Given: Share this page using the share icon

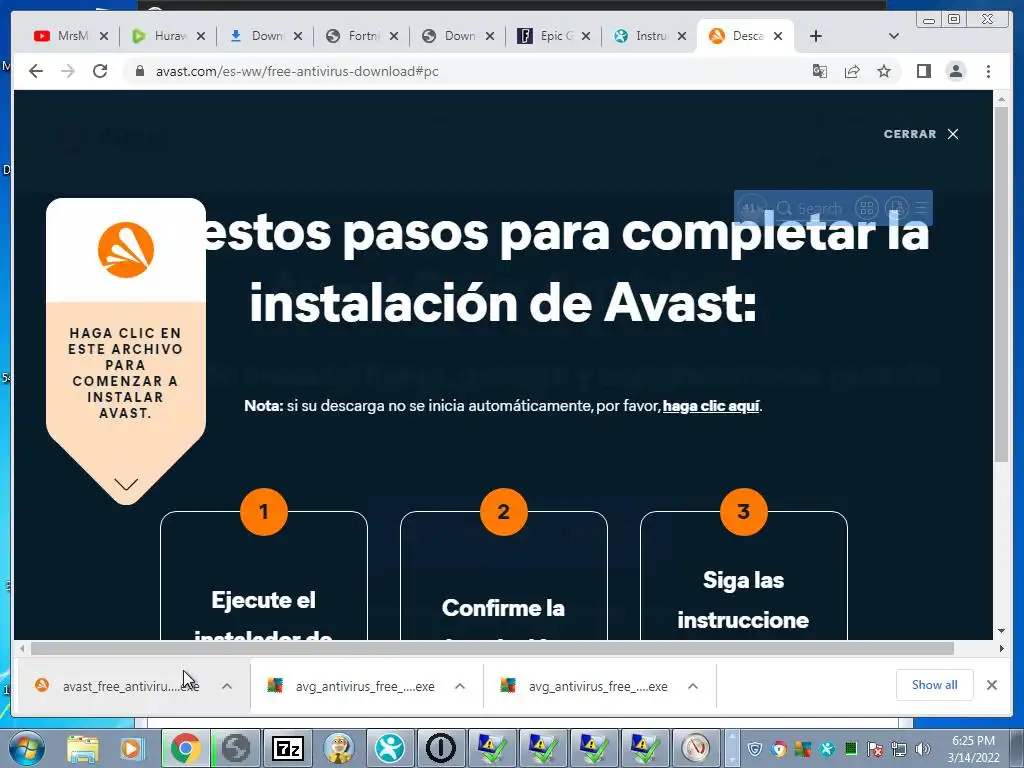Looking at the screenshot, I should [x=852, y=71].
